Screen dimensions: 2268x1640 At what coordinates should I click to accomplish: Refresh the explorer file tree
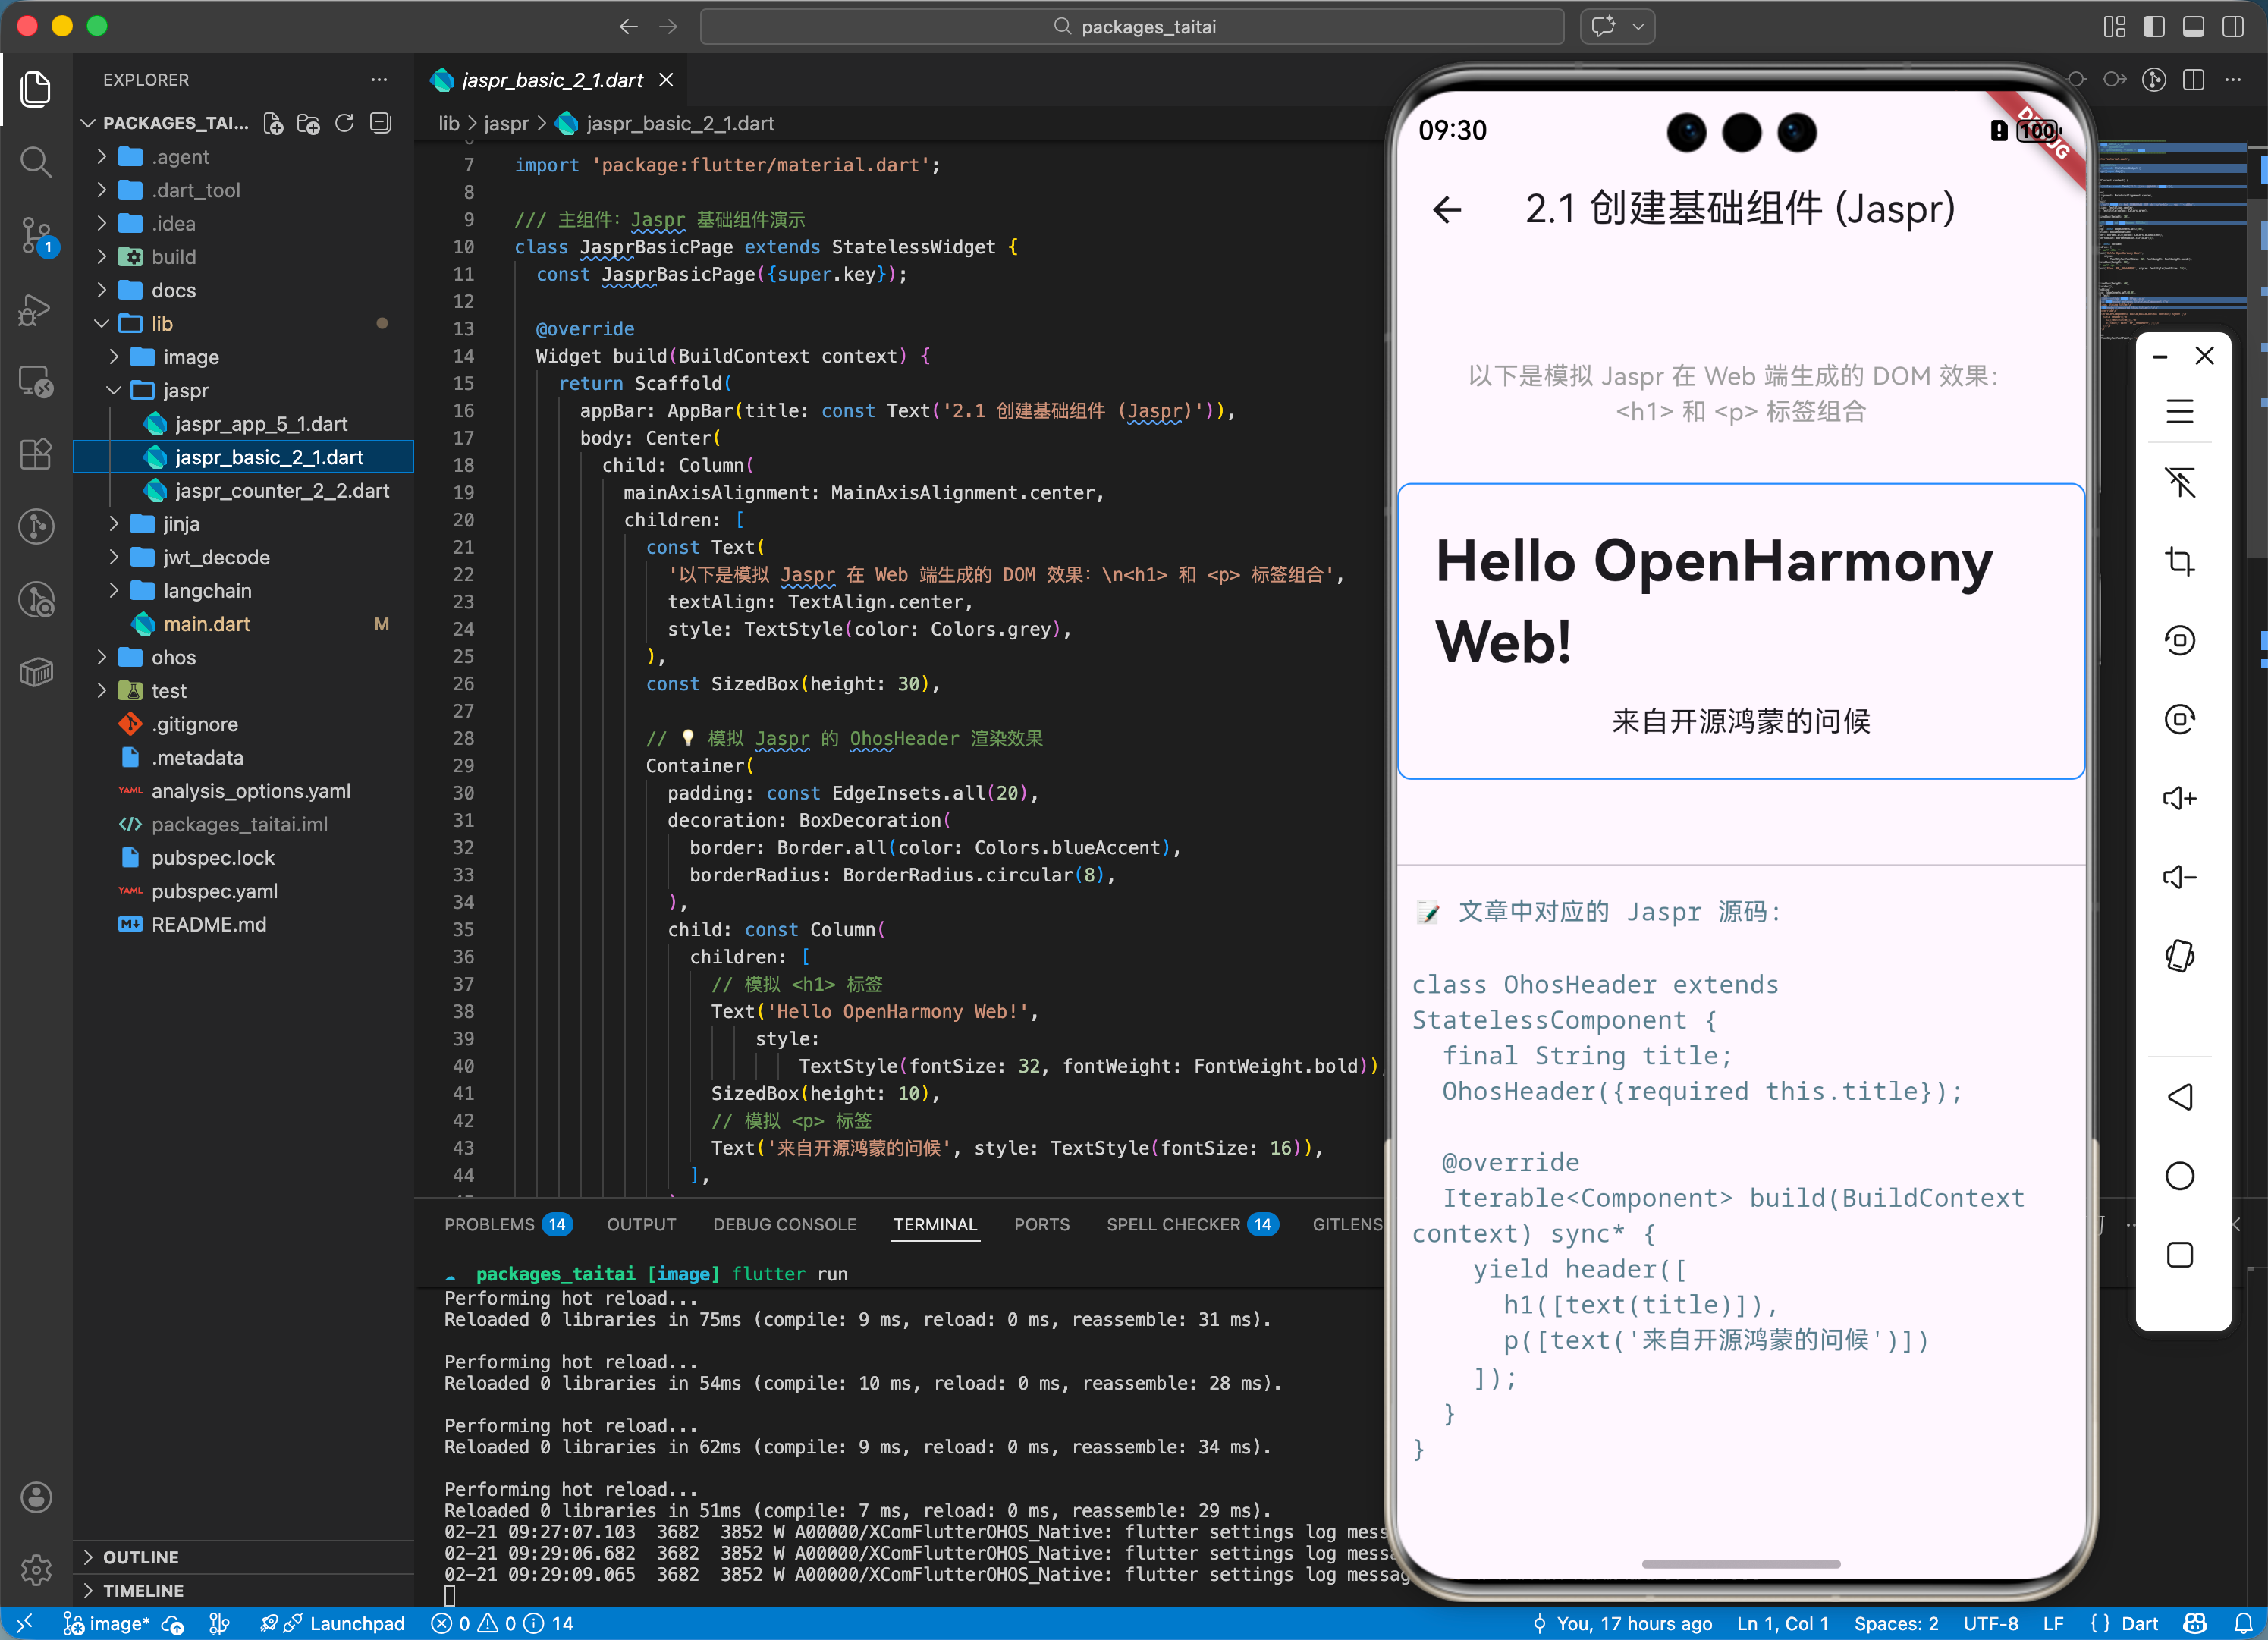[344, 123]
